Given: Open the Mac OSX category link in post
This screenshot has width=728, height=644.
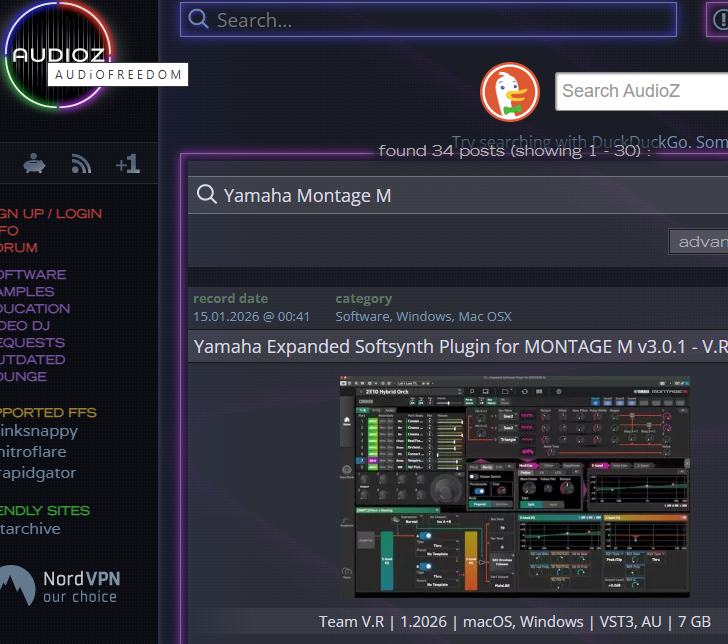Looking at the screenshot, I should (485, 317).
